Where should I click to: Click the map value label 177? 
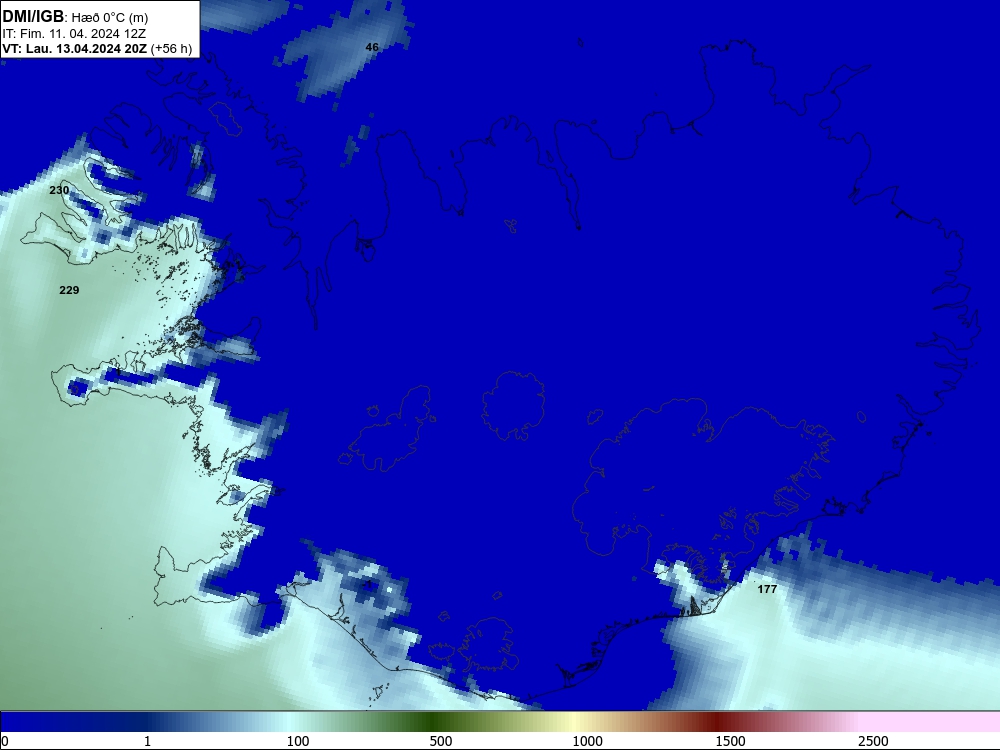tap(767, 589)
